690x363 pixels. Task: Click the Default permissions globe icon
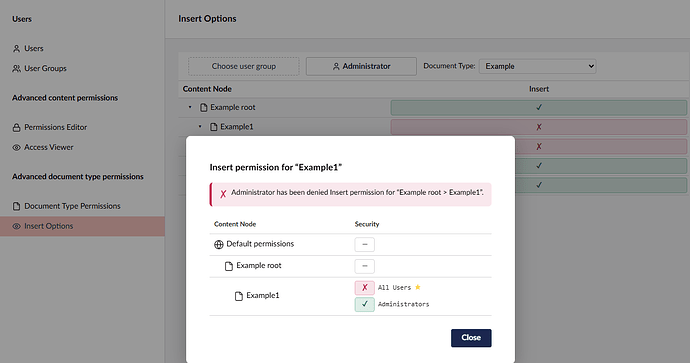tap(219, 245)
